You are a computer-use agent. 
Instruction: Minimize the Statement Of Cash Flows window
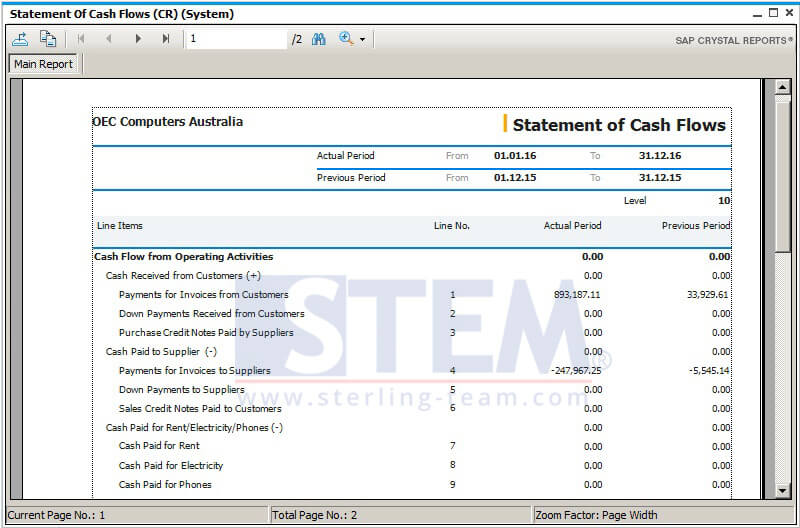[x=758, y=14]
